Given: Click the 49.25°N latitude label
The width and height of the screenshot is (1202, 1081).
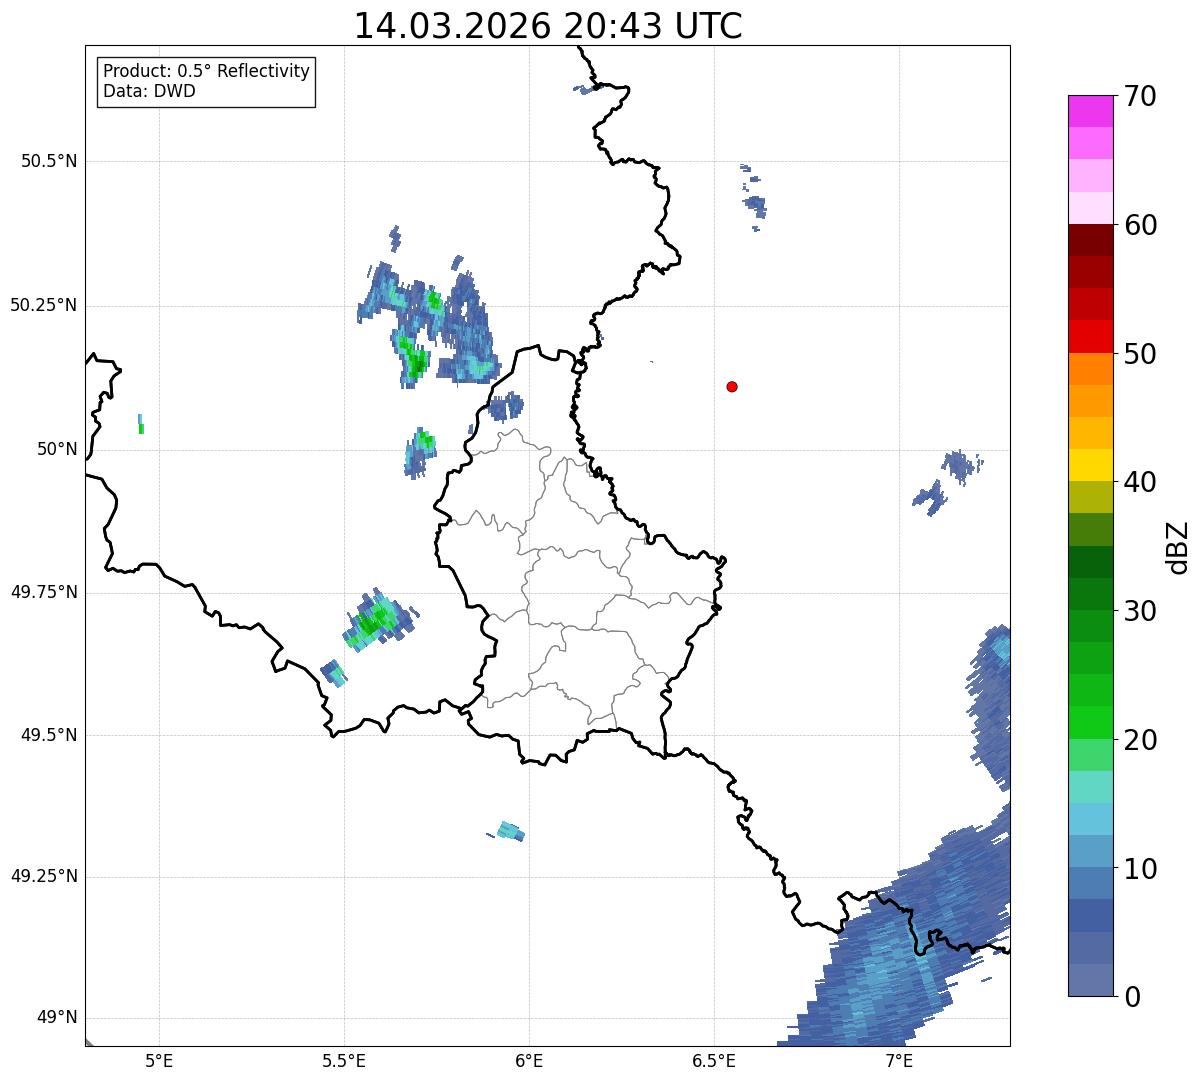Looking at the screenshot, I should click(x=43, y=876).
